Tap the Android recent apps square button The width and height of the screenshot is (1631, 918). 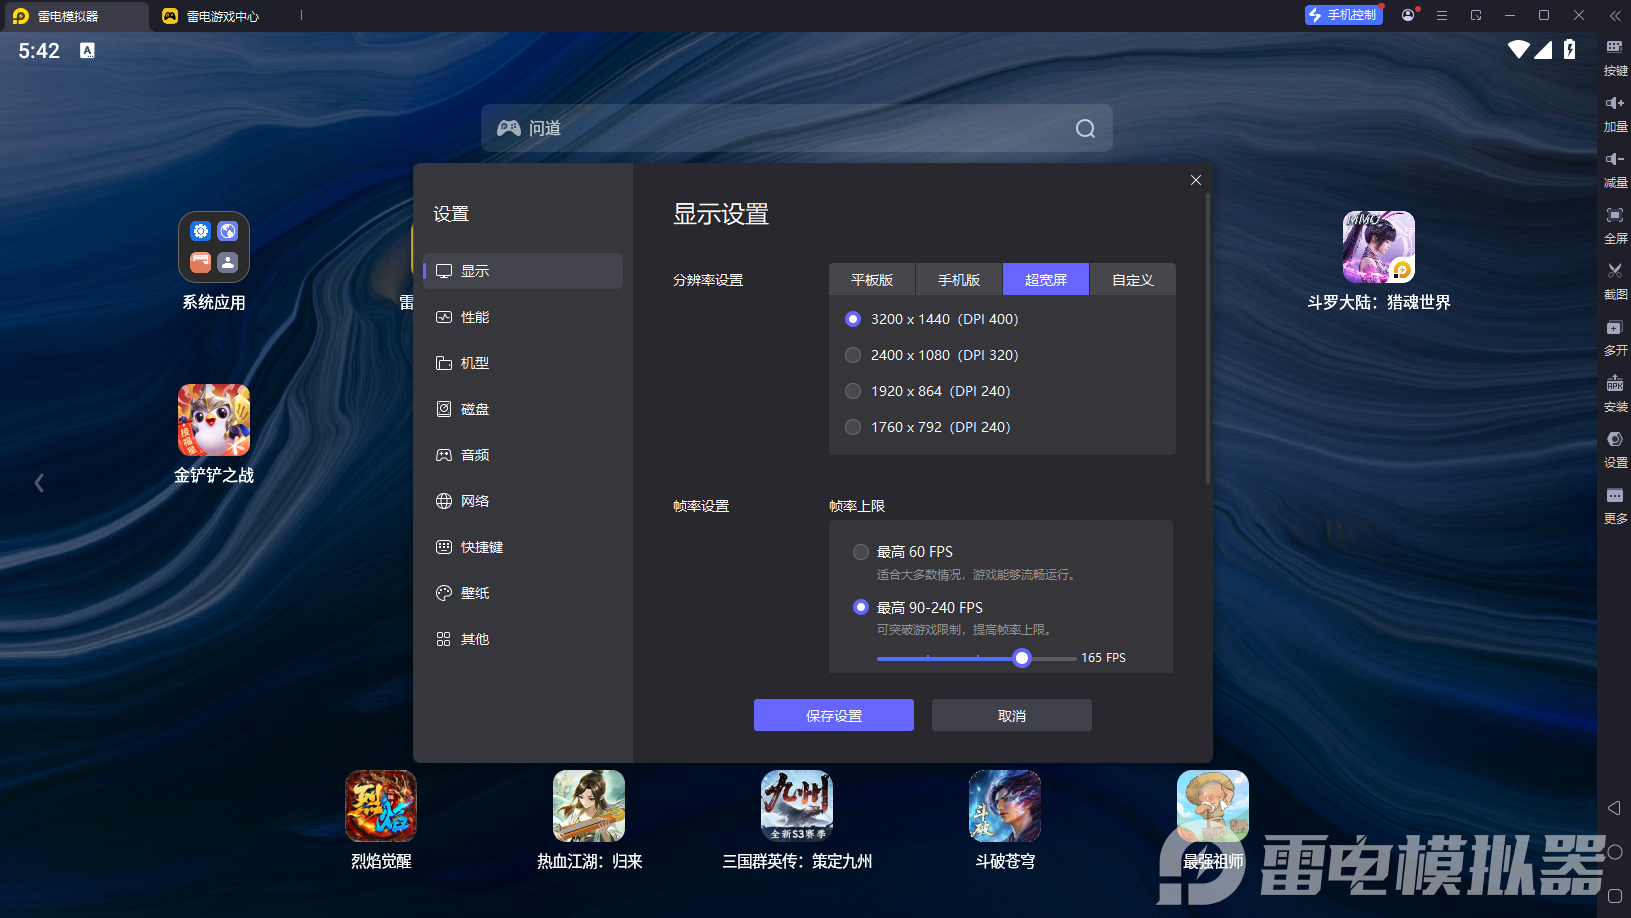(x=1614, y=896)
